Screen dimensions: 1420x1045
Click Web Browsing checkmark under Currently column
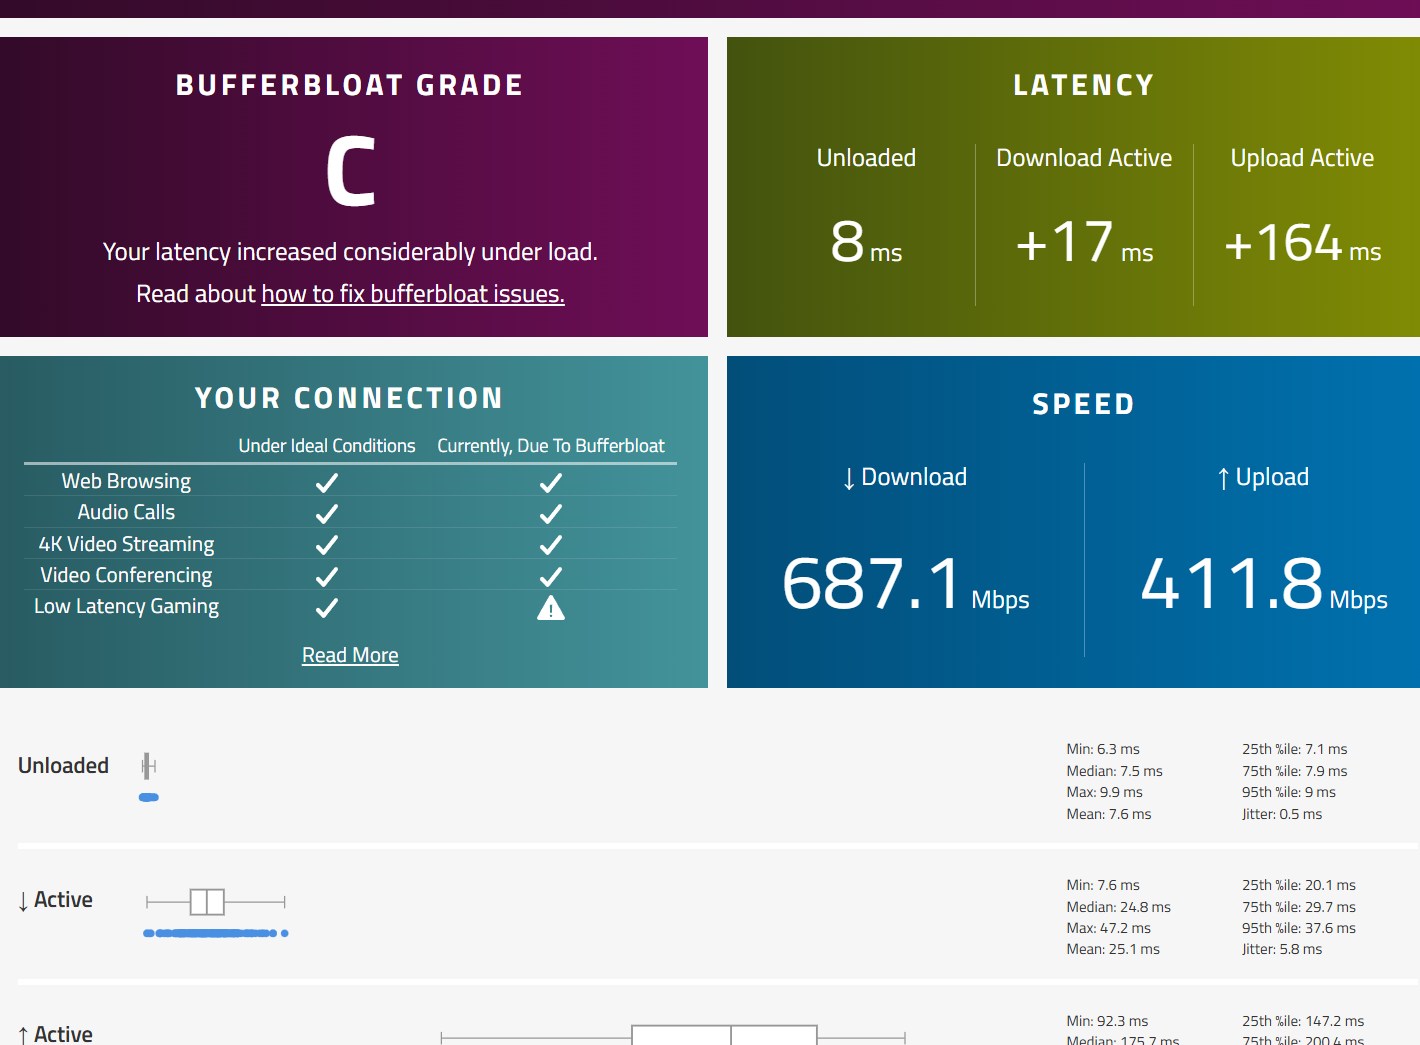(x=551, y=483)
